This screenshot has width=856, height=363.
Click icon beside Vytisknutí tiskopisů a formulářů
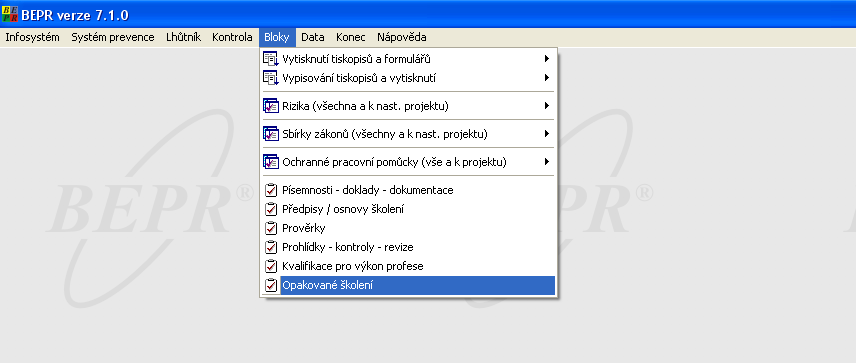pyautogui.click(x=271, y=59)
